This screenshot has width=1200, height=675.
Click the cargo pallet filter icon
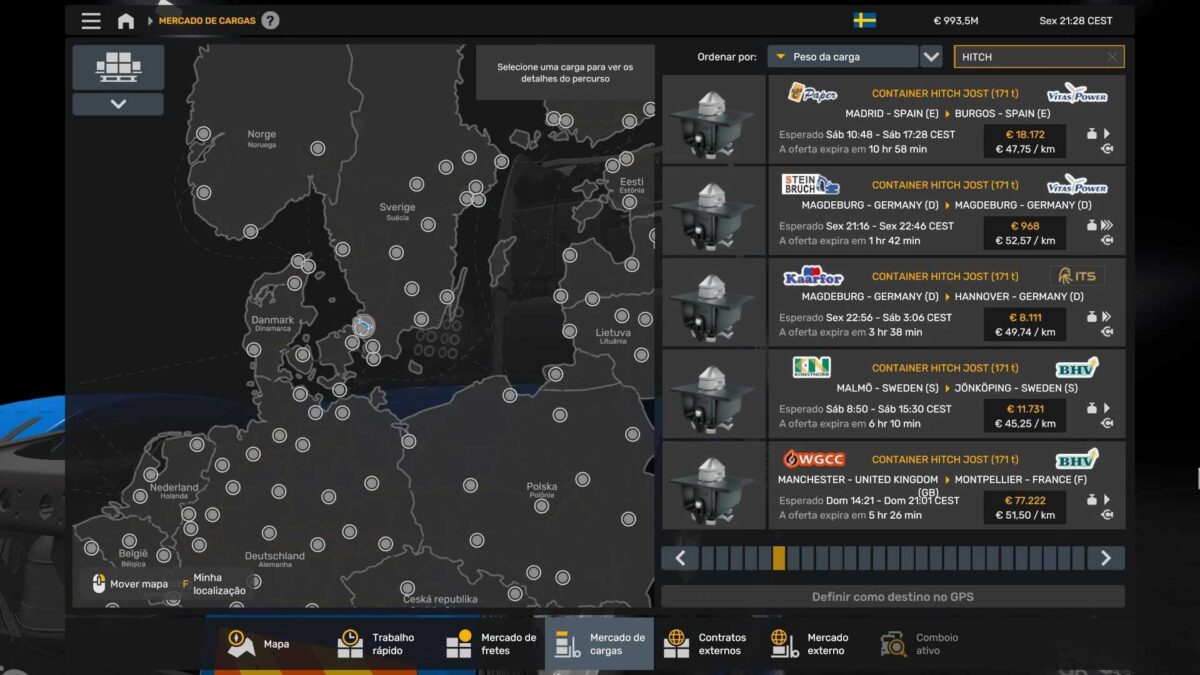click(118, 67)
